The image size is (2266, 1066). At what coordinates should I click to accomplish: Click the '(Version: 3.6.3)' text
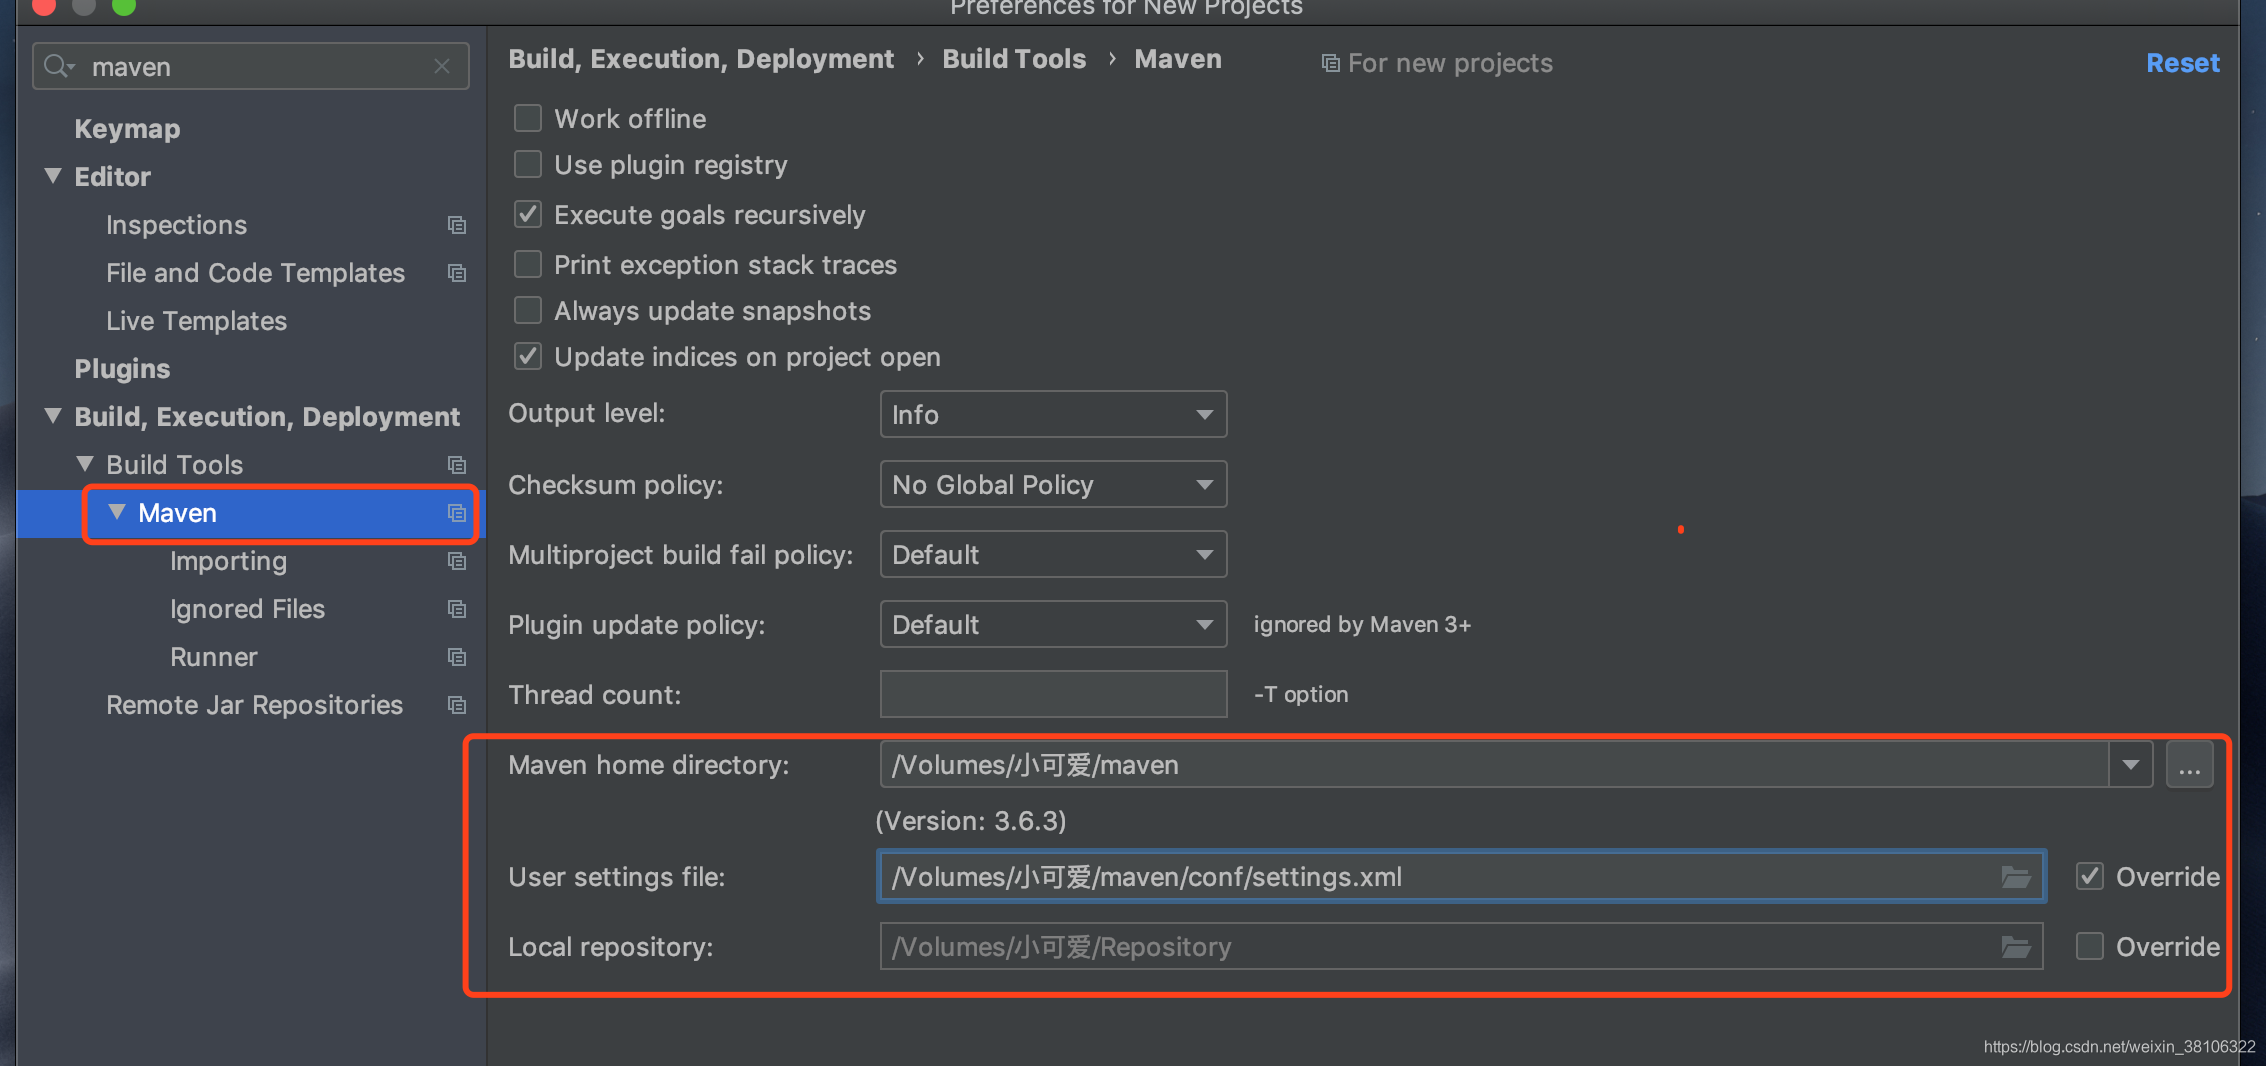pyautogui.click(x=971, y=821)
